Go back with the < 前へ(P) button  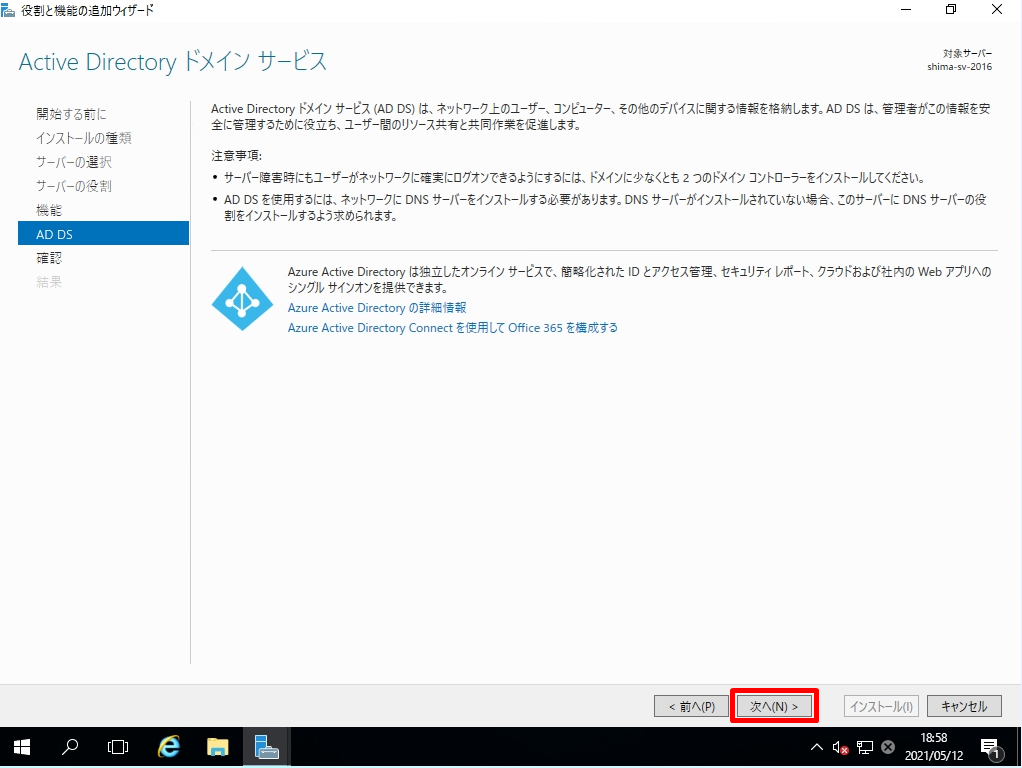[691, 706]
